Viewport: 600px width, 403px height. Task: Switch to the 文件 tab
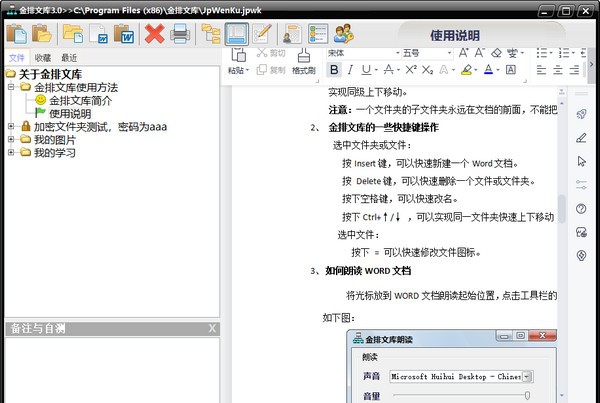pos(16,58)
